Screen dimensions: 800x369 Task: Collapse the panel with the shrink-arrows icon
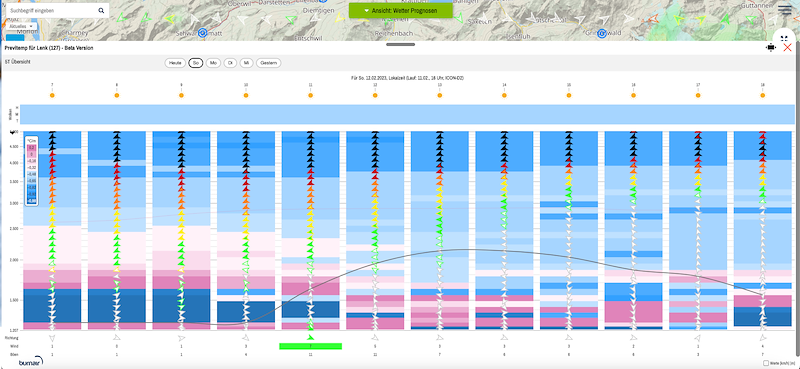784,38
